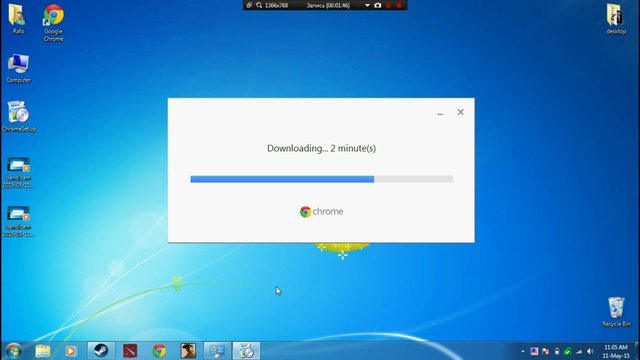Stop recording with the red square button
The image size is (640, 360).
tap(399, 5)
